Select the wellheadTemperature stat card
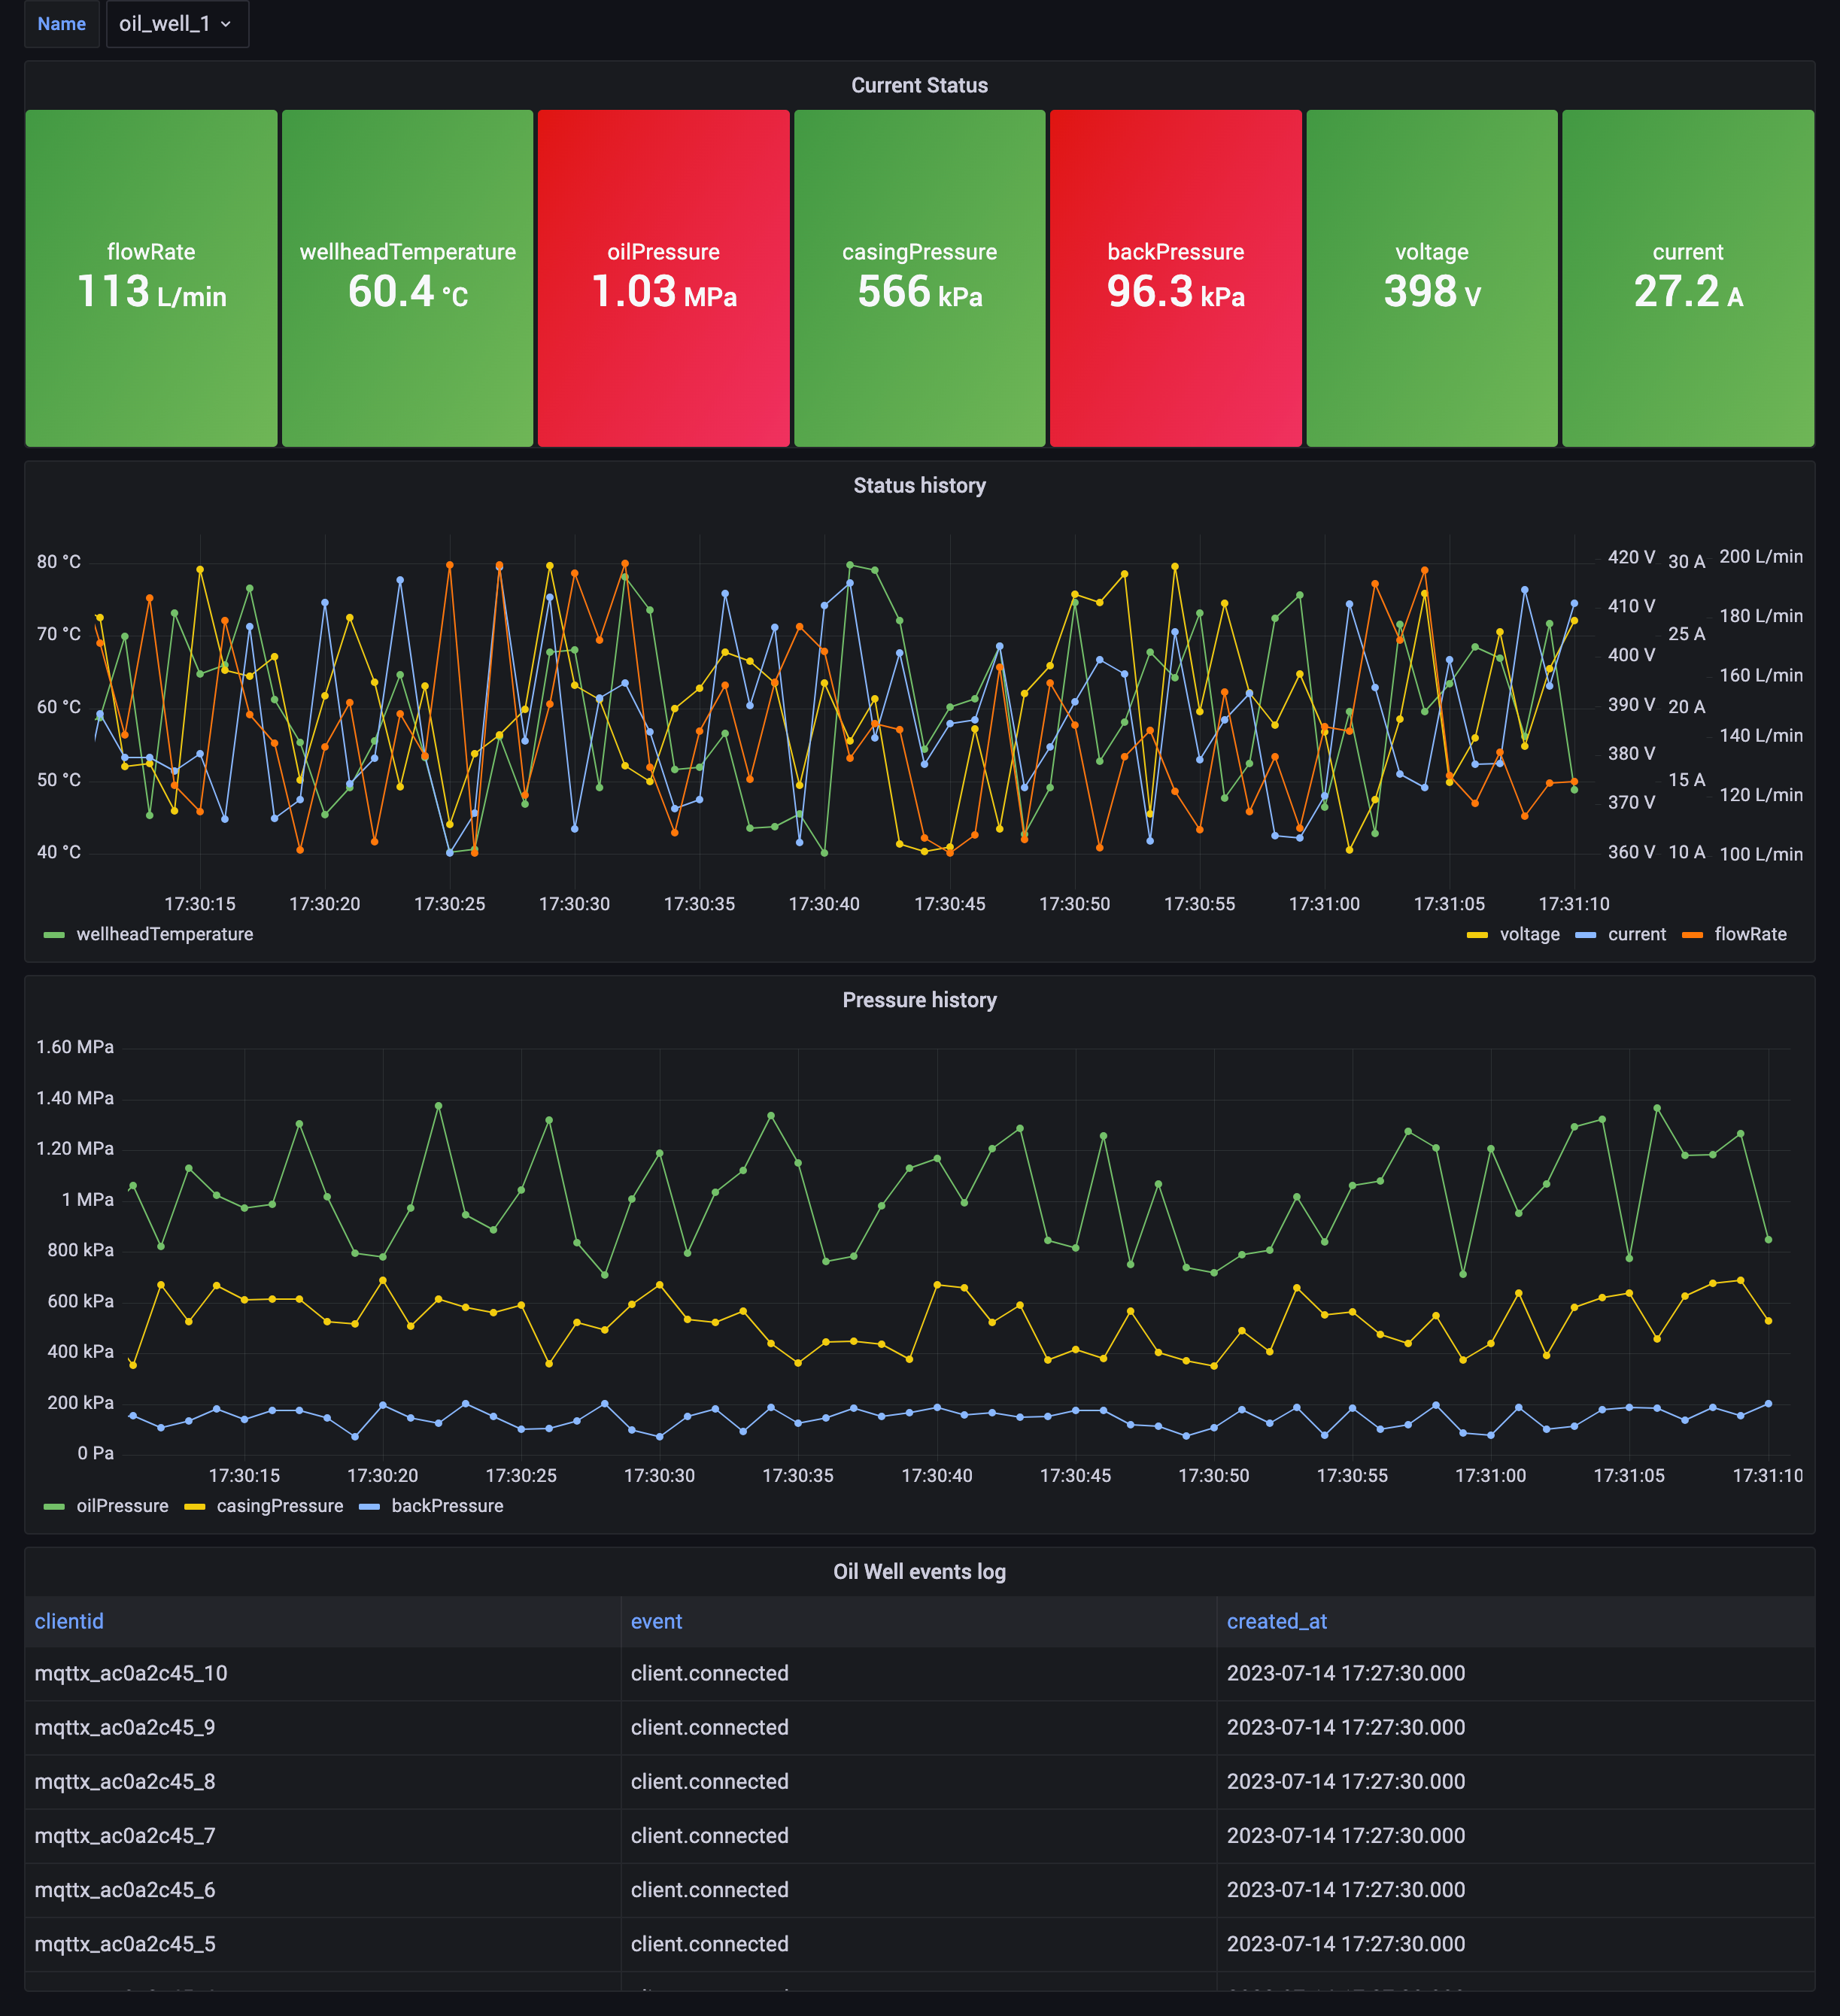This screenshot has height=2016, width=1840. coord(408,278)
